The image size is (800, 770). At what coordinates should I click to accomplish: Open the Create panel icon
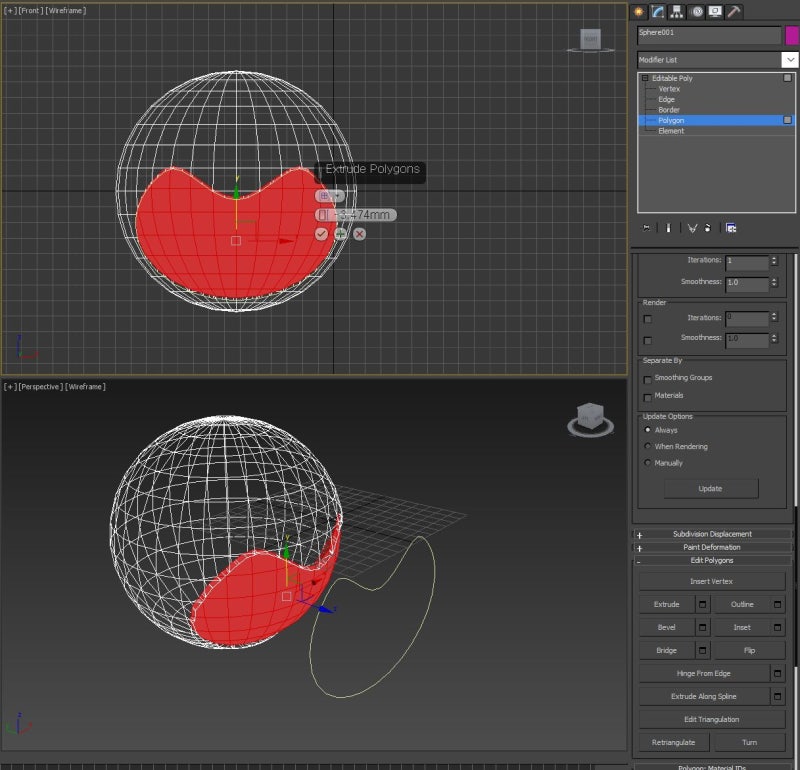tap(638, 11)
